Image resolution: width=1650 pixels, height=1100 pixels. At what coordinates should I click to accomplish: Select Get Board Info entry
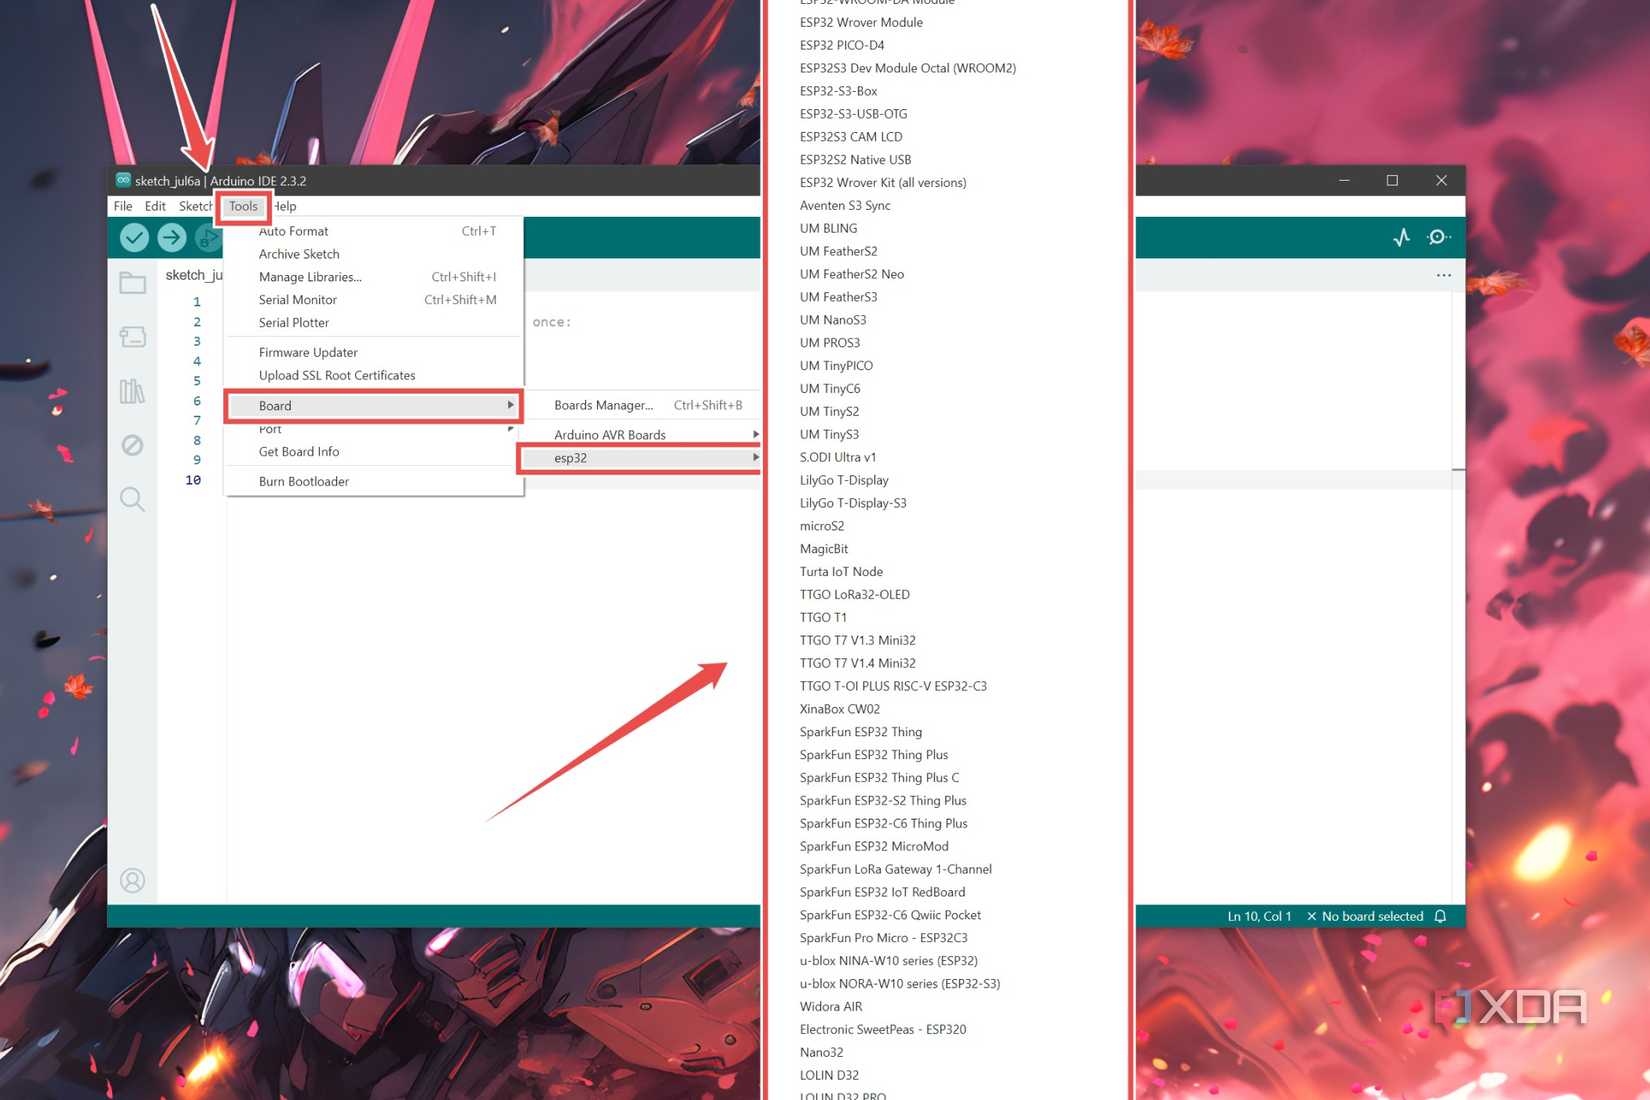click(374, 452)
